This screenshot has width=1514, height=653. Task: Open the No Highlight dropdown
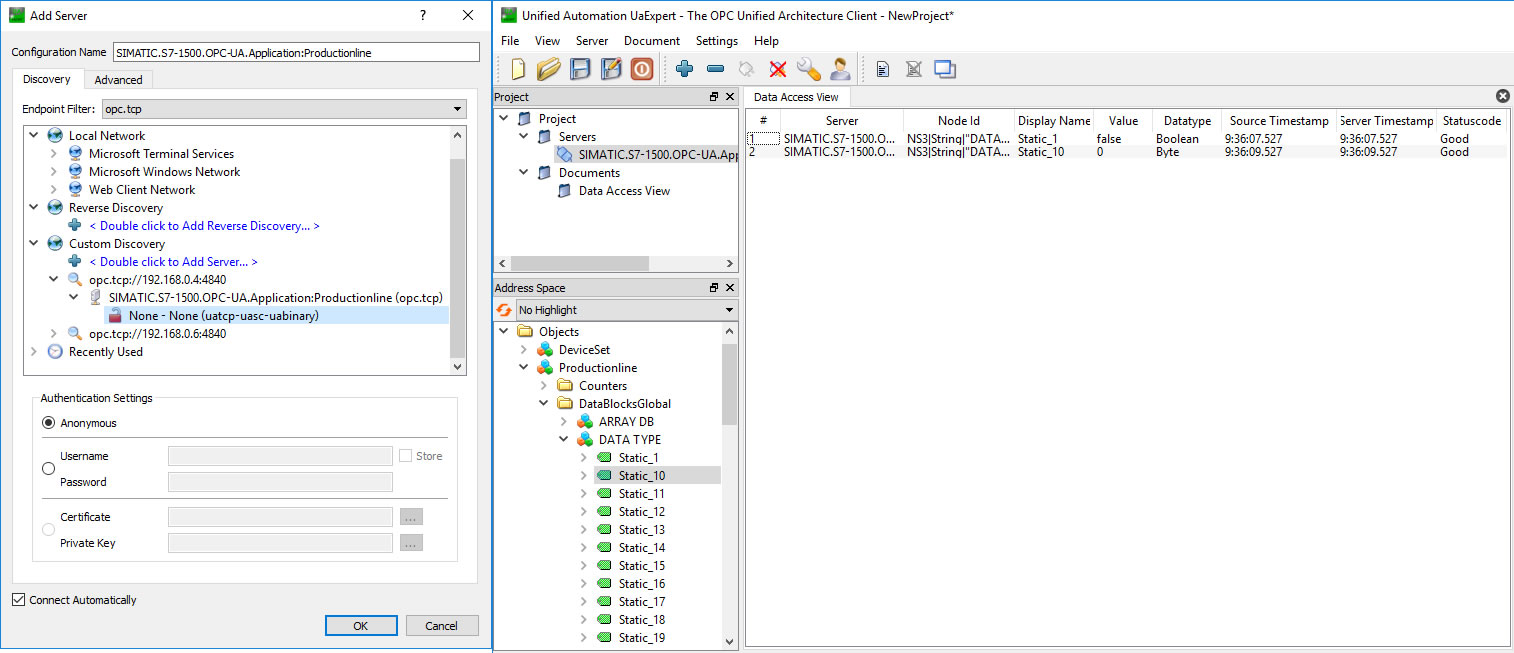tap(627, 310)
